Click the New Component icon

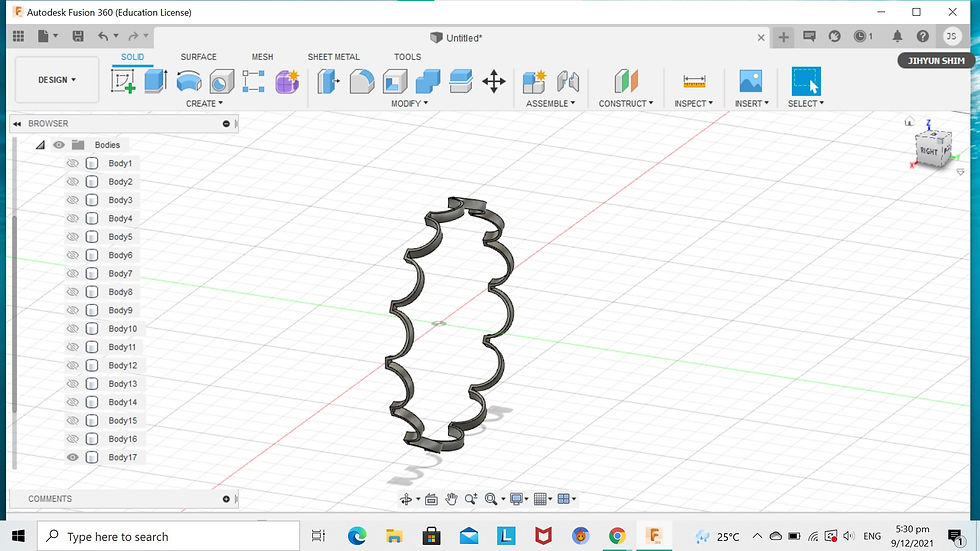click(534, 81)
